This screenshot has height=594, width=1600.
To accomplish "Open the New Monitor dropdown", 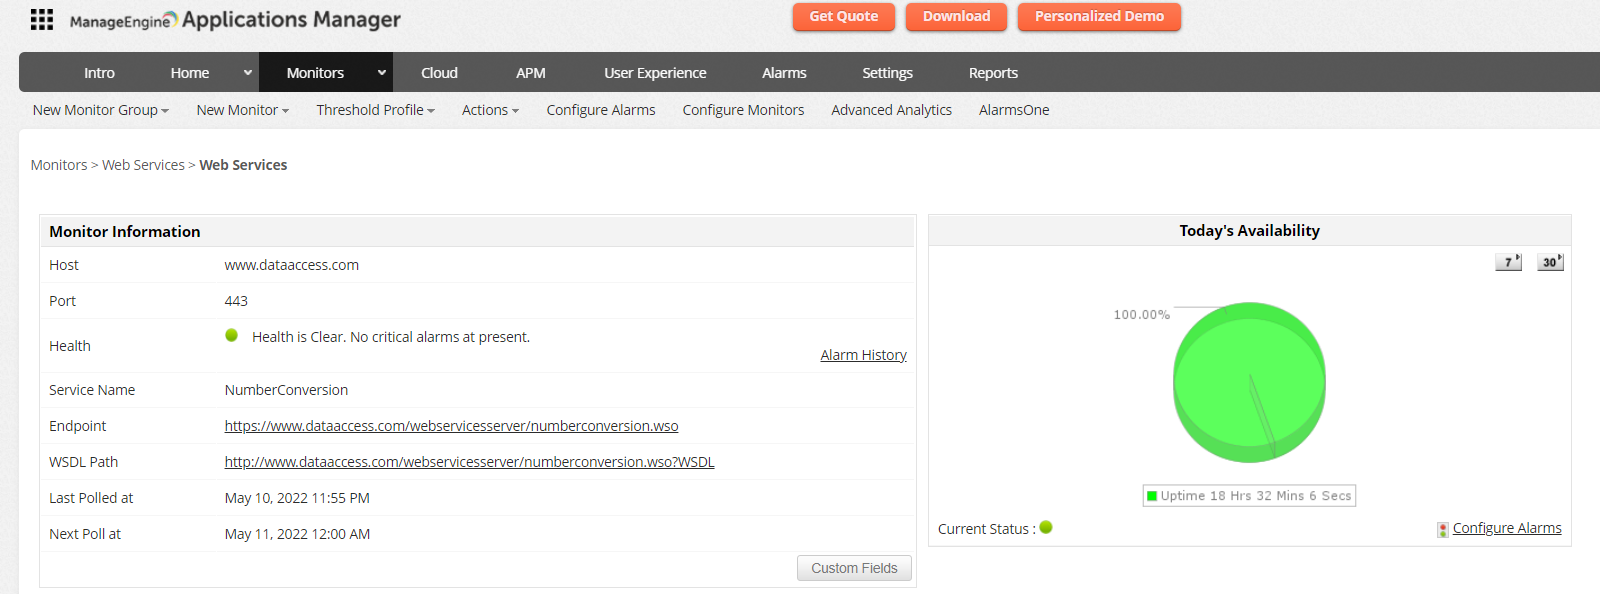I will [x=243, y=110].
